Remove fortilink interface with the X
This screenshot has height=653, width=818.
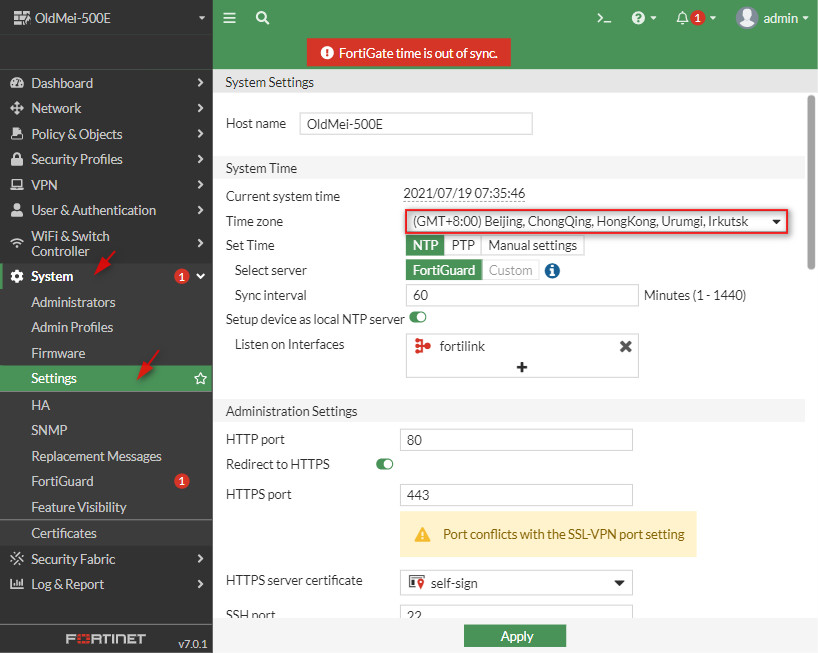625,346
